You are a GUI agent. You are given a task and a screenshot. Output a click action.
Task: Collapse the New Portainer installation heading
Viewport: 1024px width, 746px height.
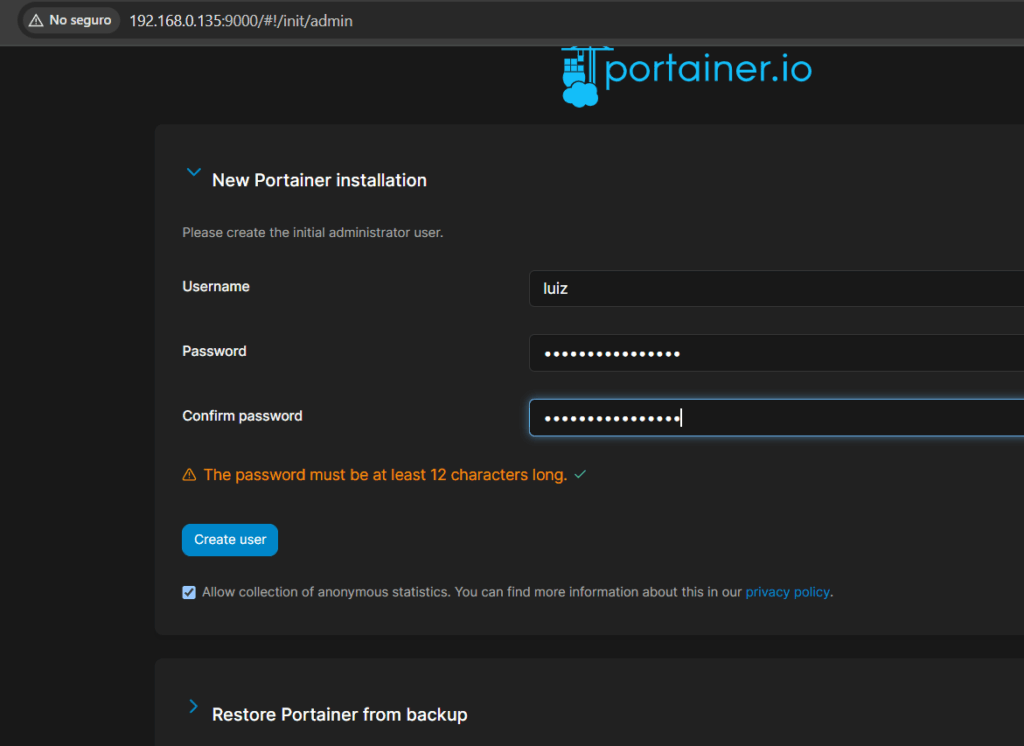pos(319,180)
